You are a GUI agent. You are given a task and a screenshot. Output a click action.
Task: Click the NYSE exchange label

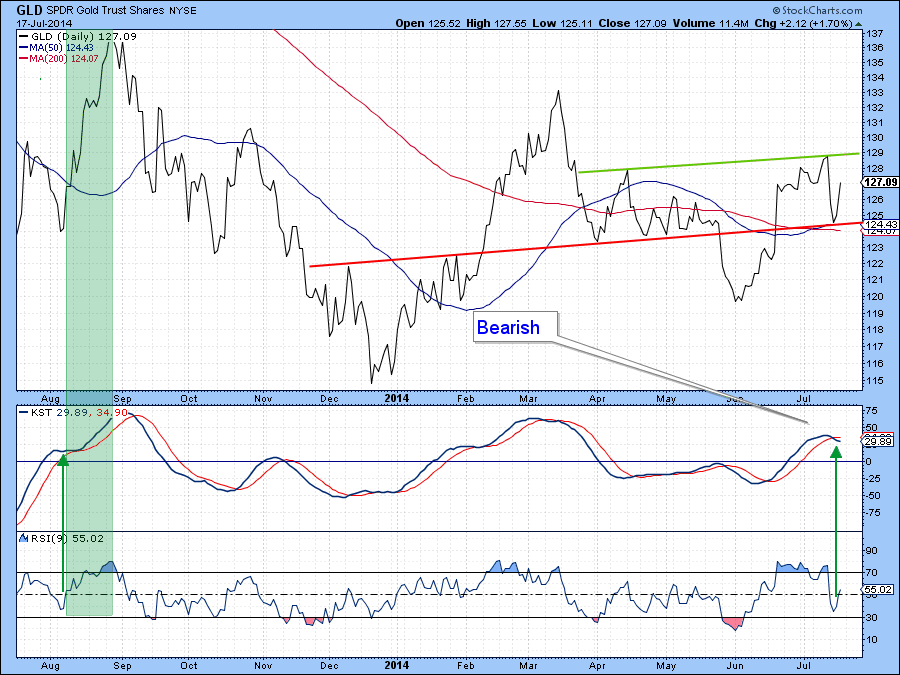[183, 11]
